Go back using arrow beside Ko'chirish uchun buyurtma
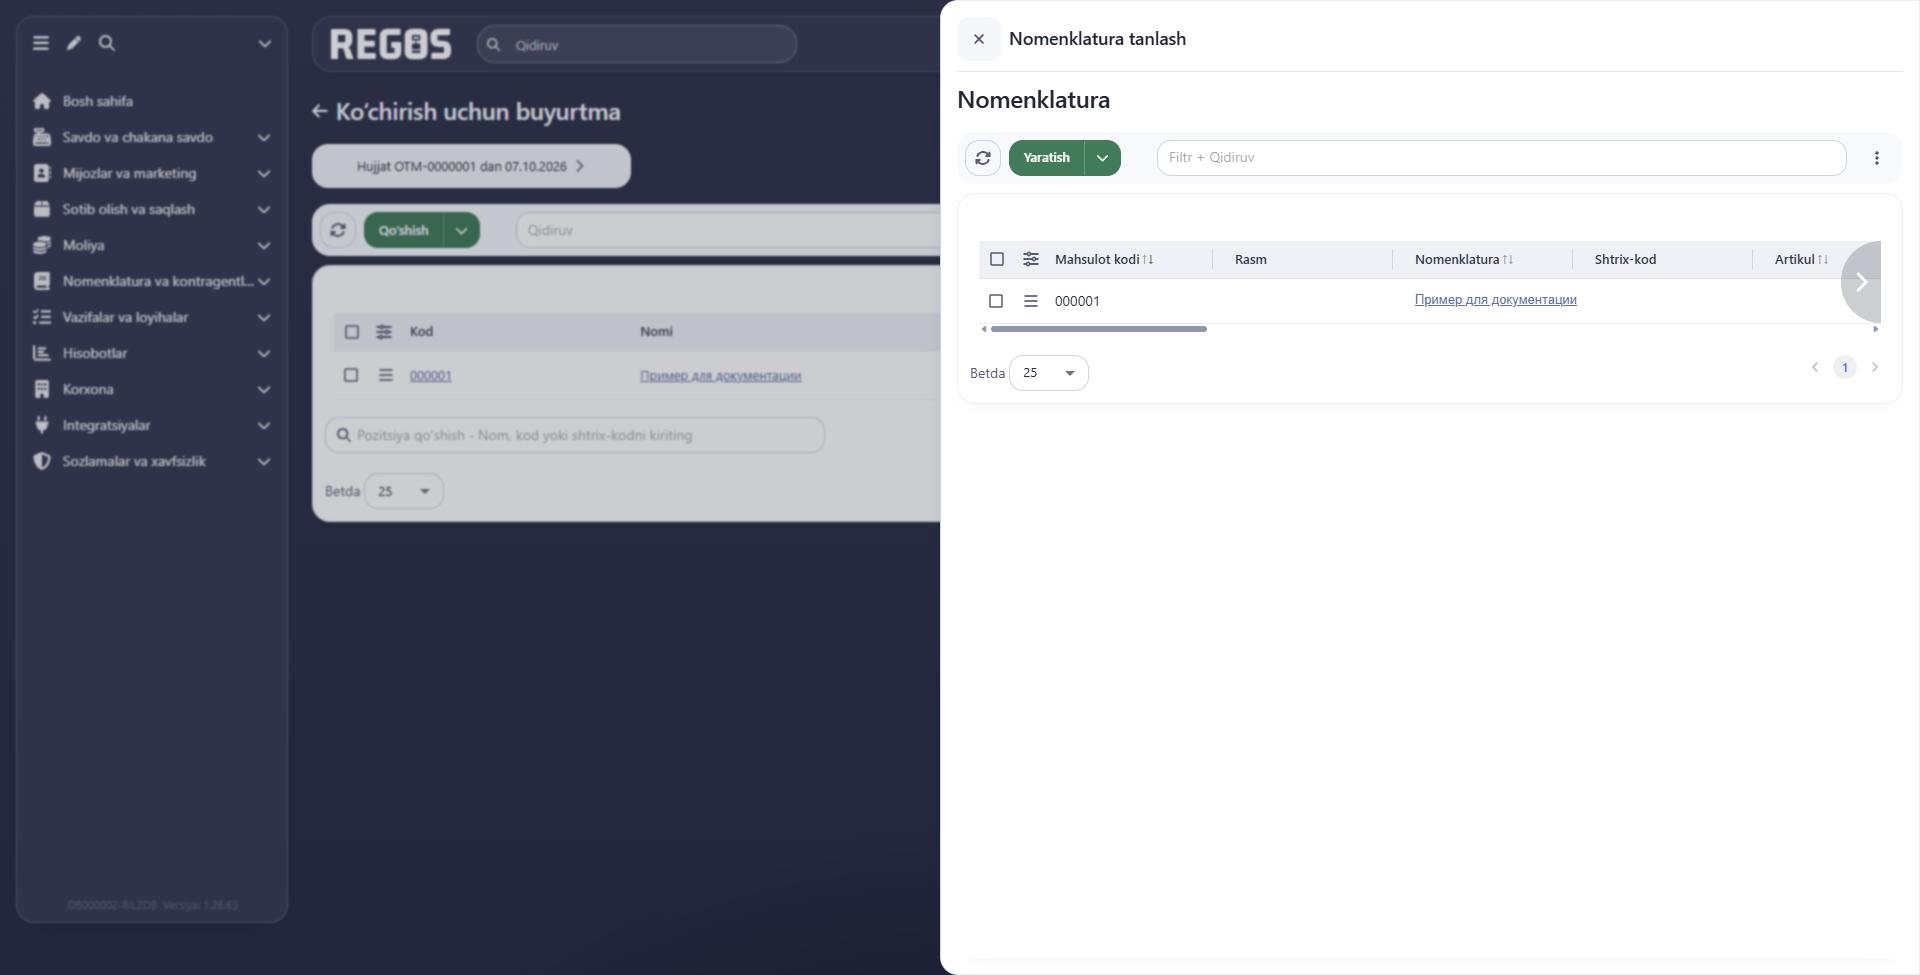 320,112
